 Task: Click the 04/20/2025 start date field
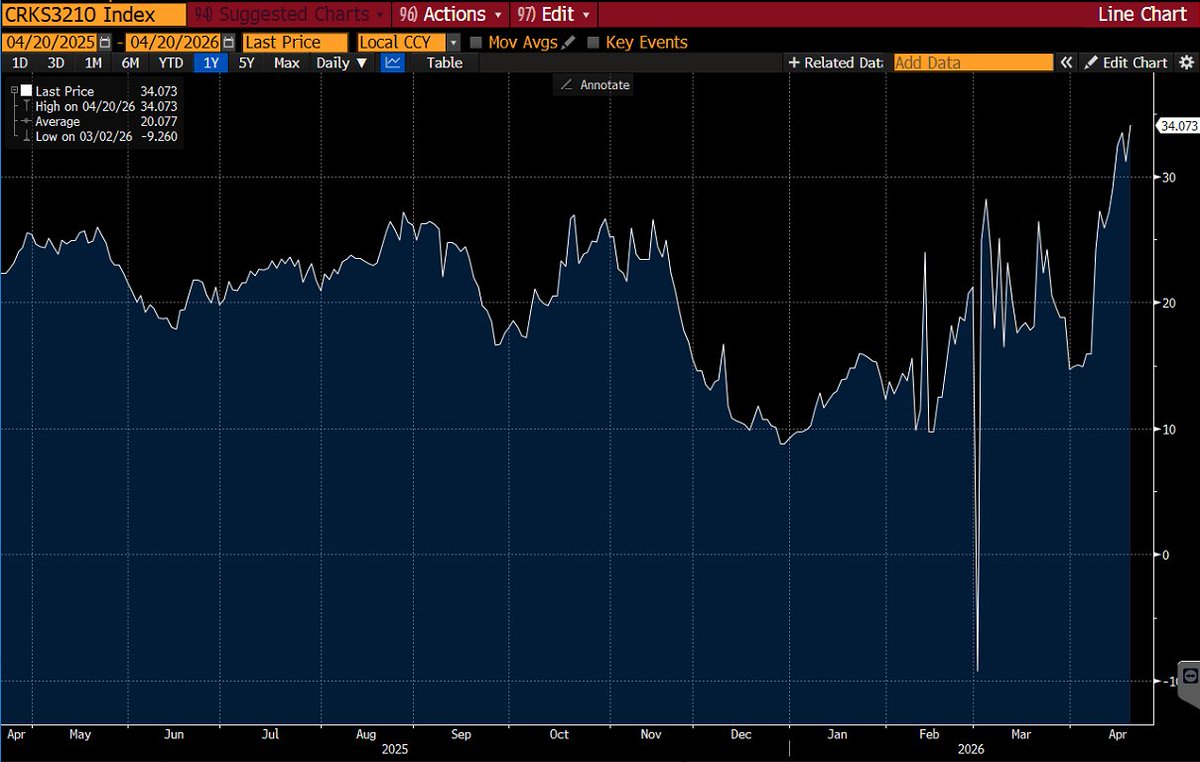point(50,43)
